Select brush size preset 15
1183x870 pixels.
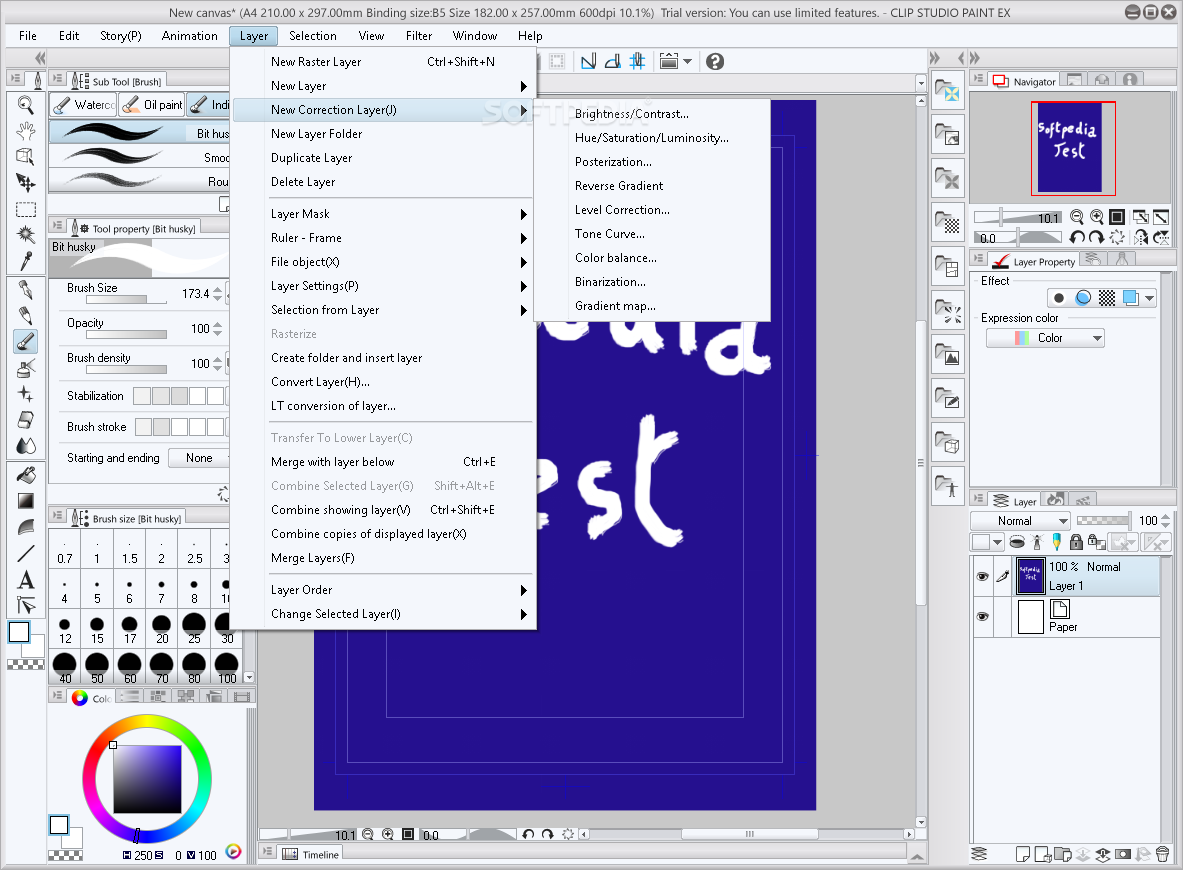point(97,629)
